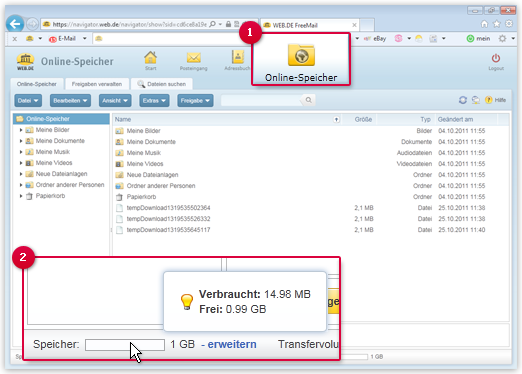Click the browser back arrow button

pyautogui.click(x=15, y=24)
